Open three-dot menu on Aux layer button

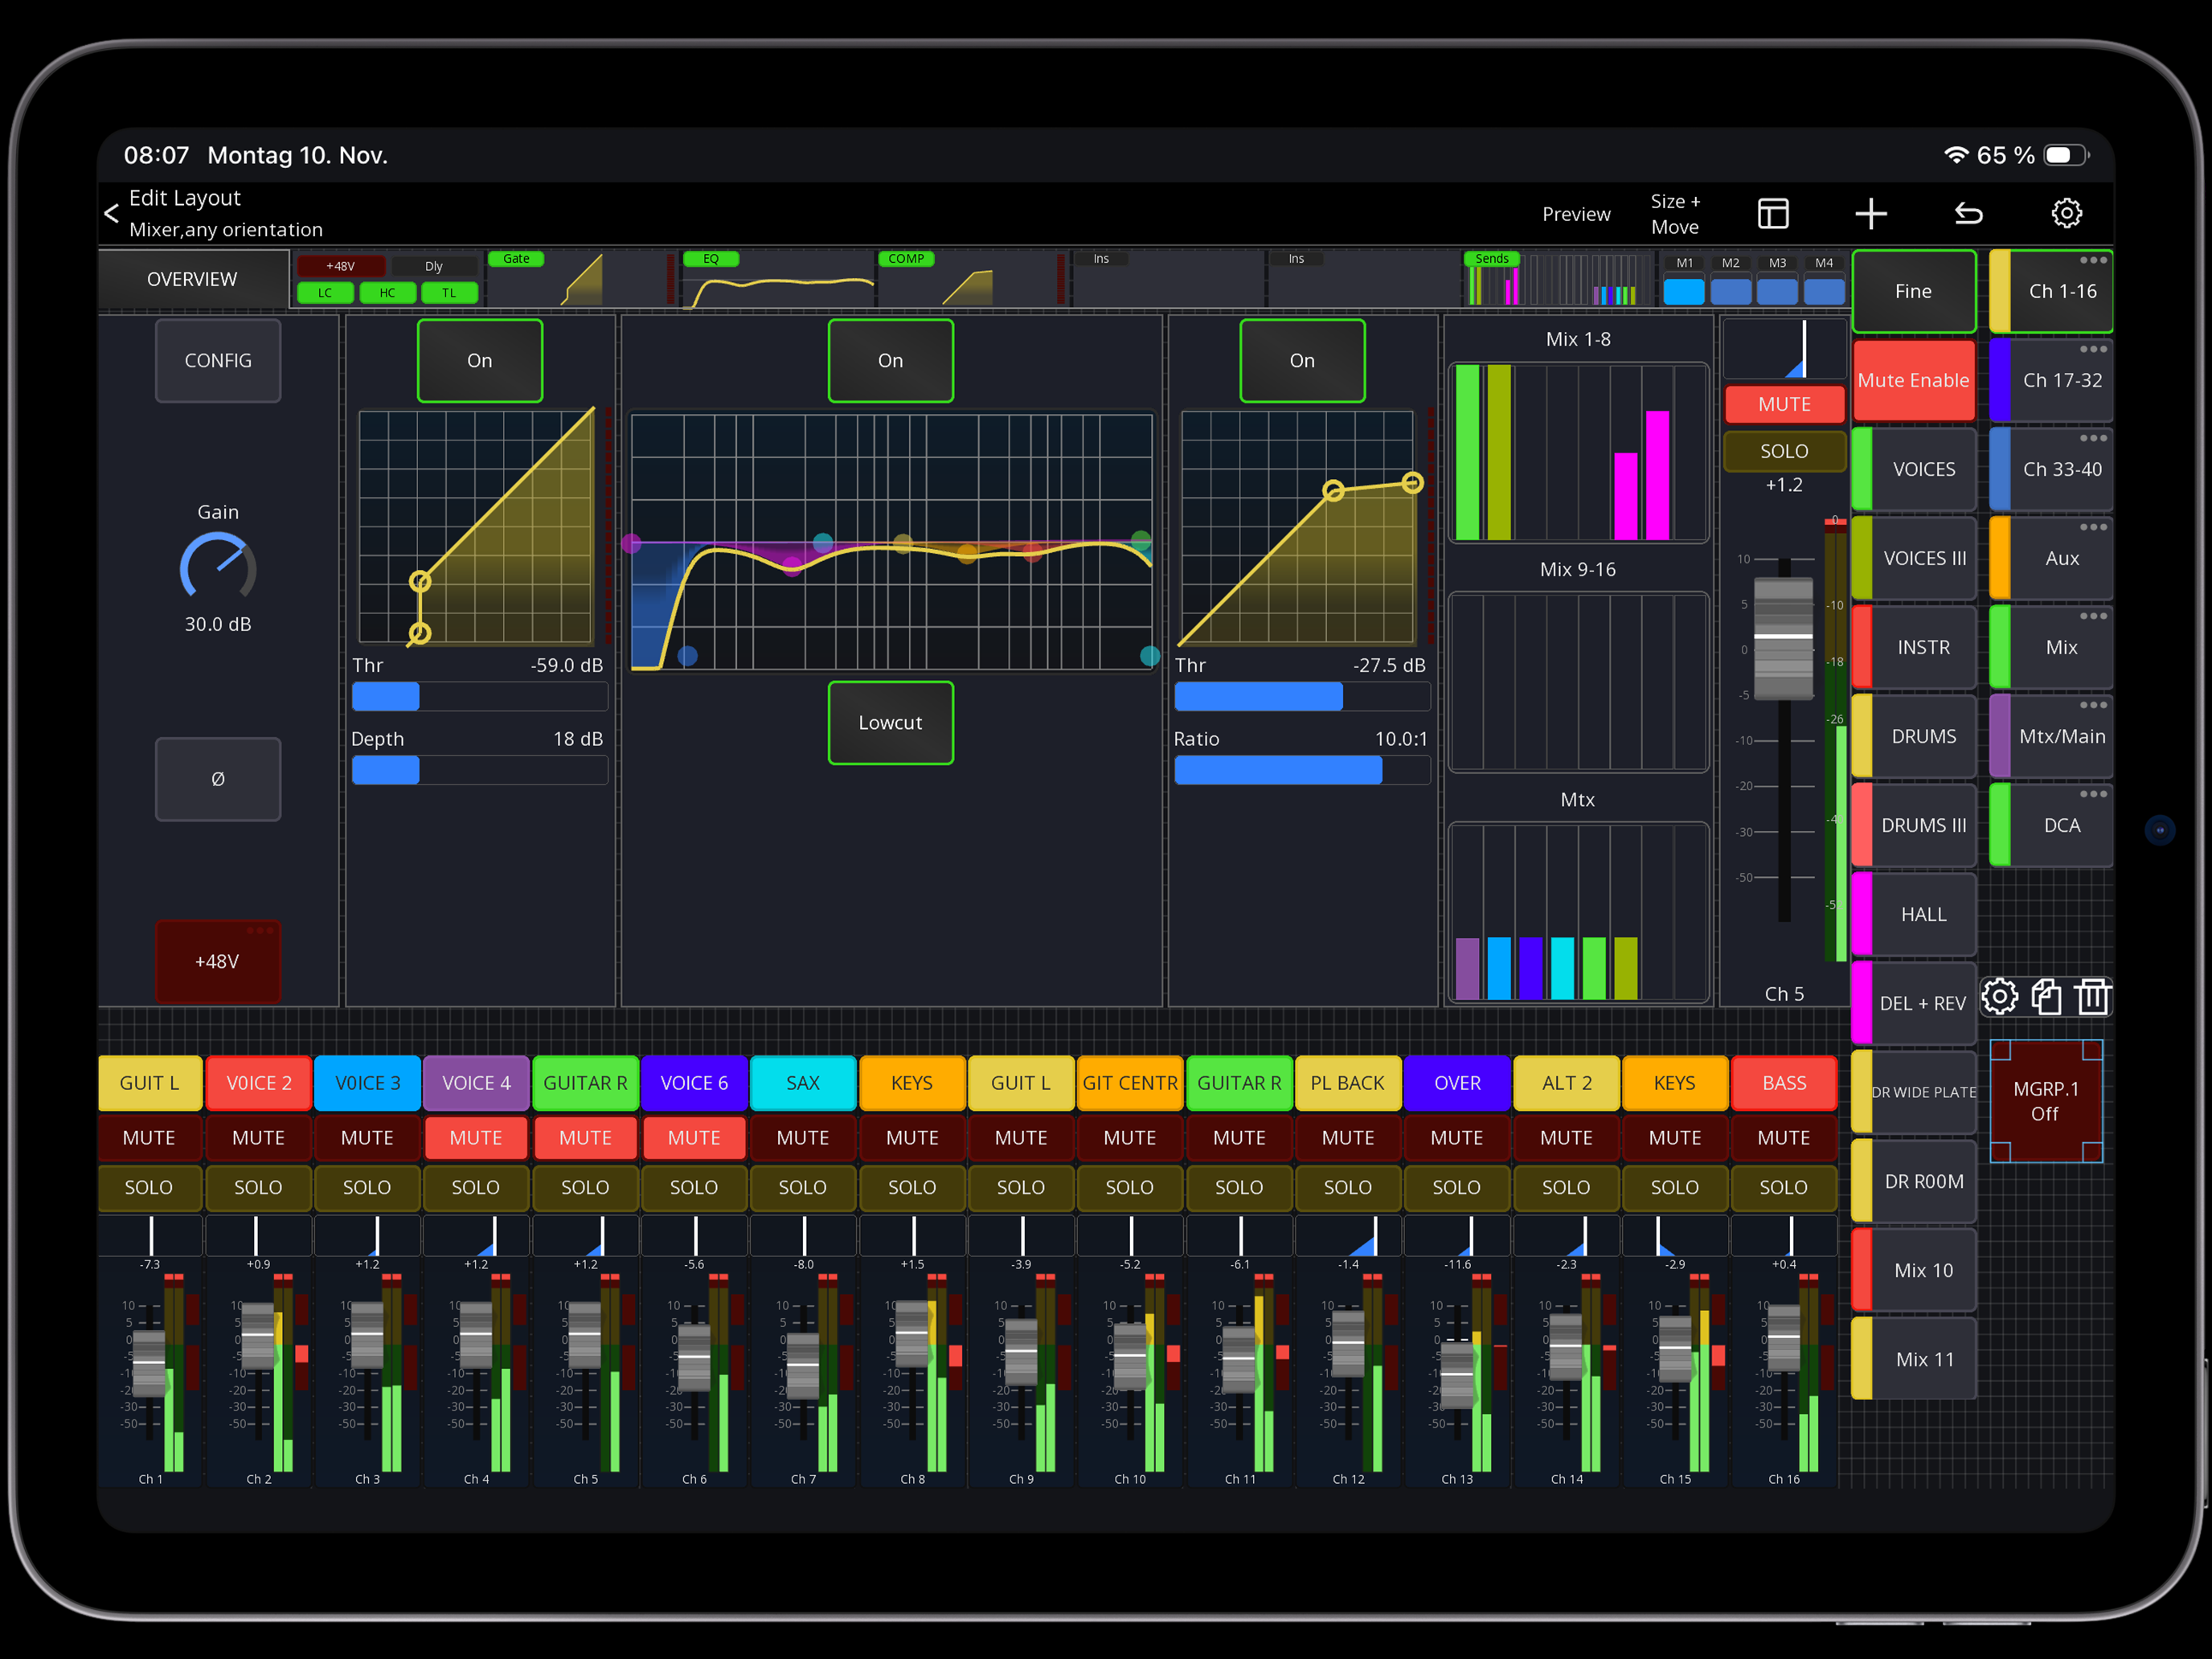coord(2092,527)
